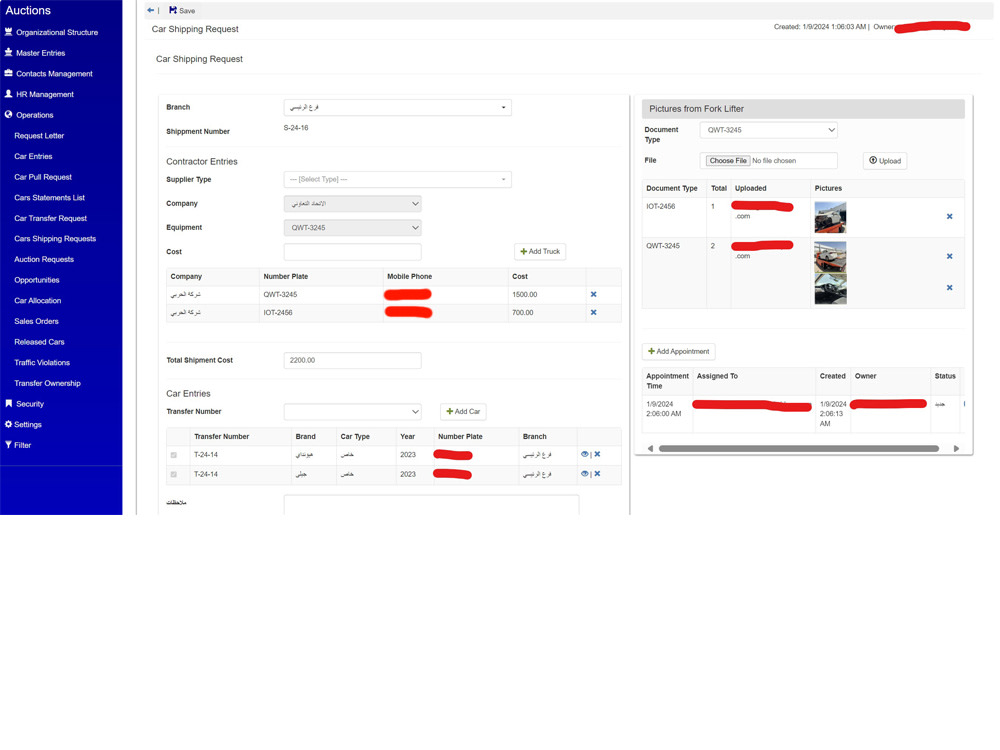Open the Supplier Type dropdown
Screen dimensions: 1000x750
397,180
